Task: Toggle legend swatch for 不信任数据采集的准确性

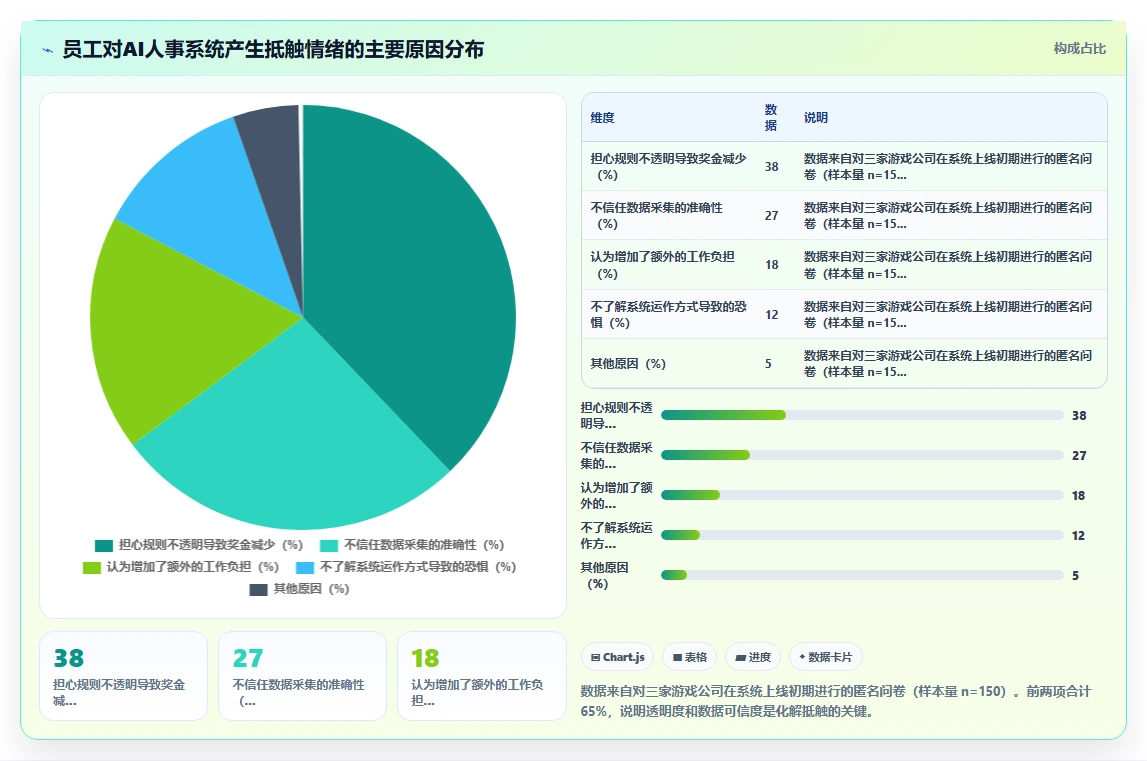Action: (x=329, y=545)
